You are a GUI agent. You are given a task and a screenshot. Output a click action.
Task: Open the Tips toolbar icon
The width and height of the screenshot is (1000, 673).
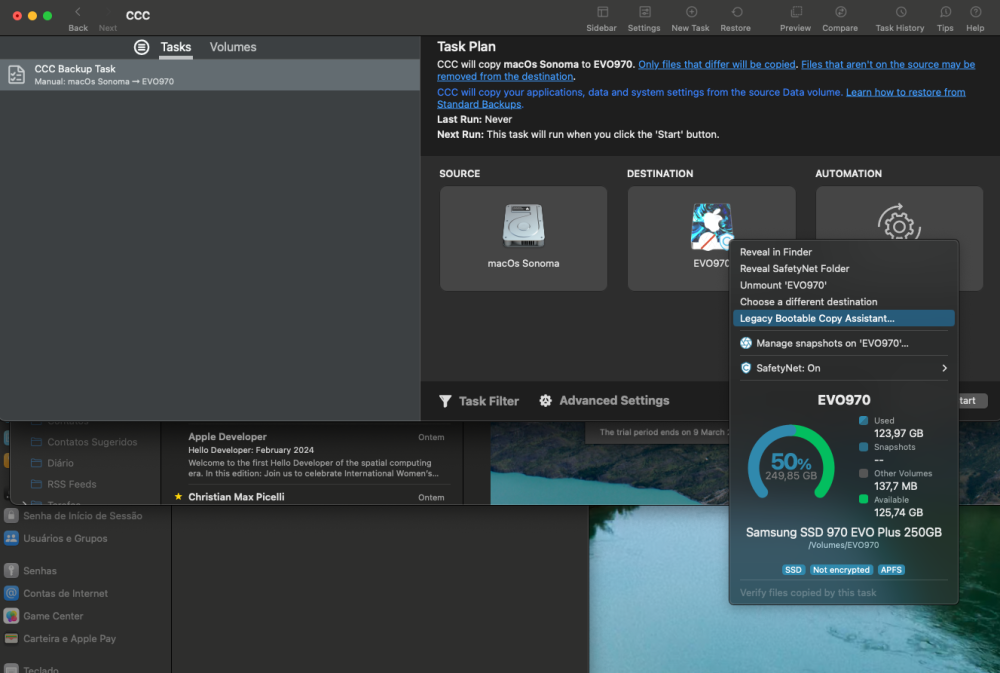(945, 12)
